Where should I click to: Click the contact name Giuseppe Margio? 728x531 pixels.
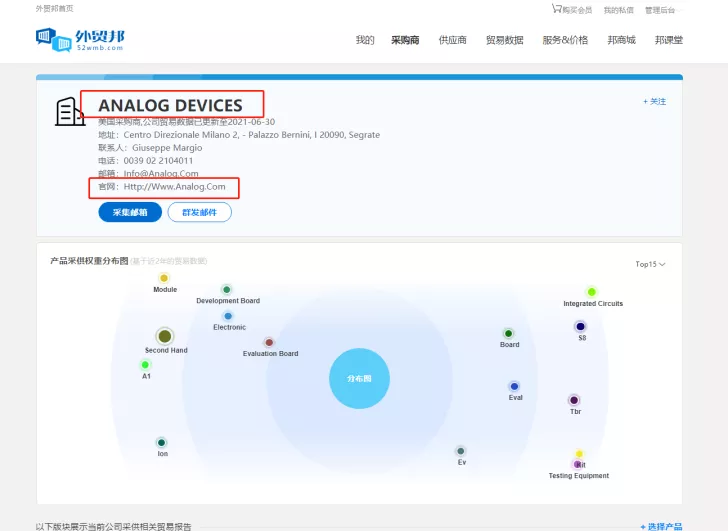pyautogui.click(x=167, y=148)
